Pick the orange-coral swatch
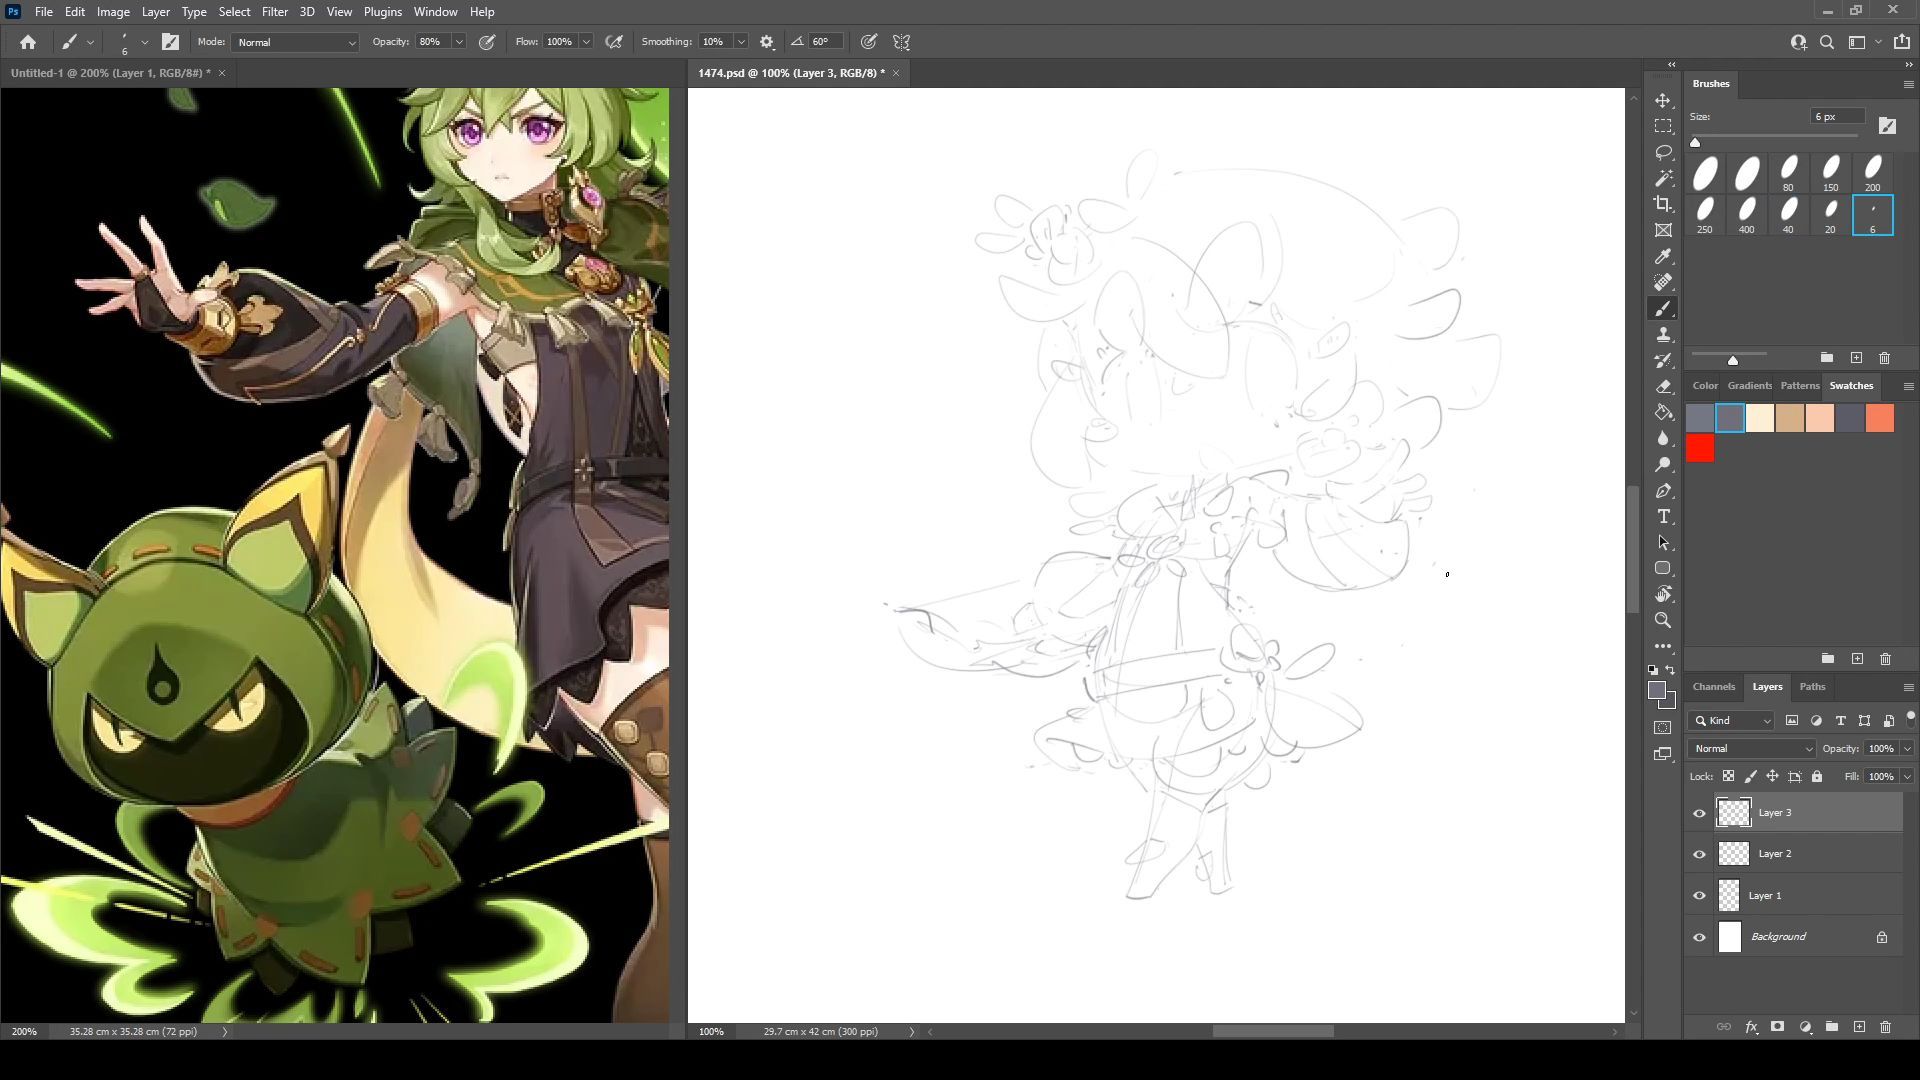This screenshot has width=1920, height=1080. 1880,418
